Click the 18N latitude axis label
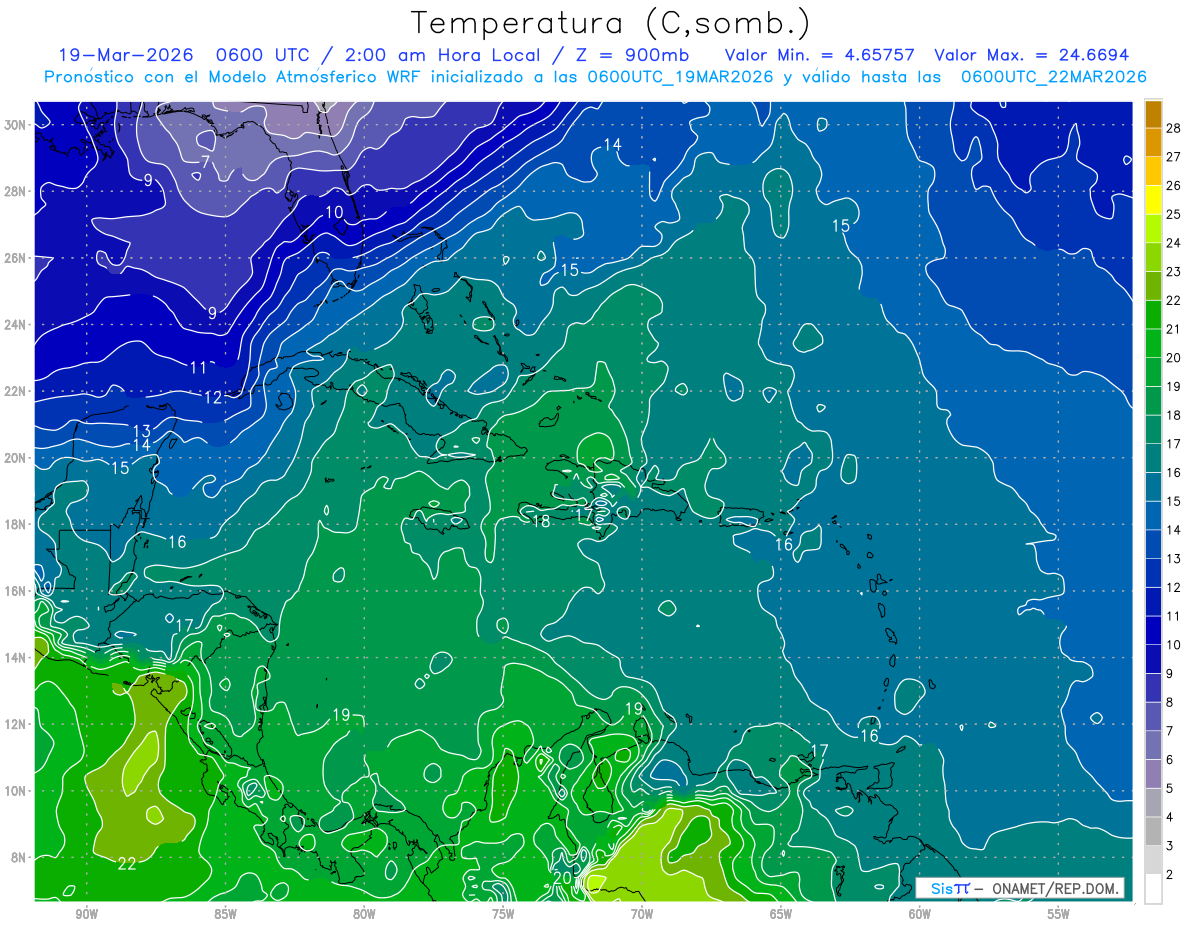The height and width of the screenshot is (927, 1200). tap(17, 524)
